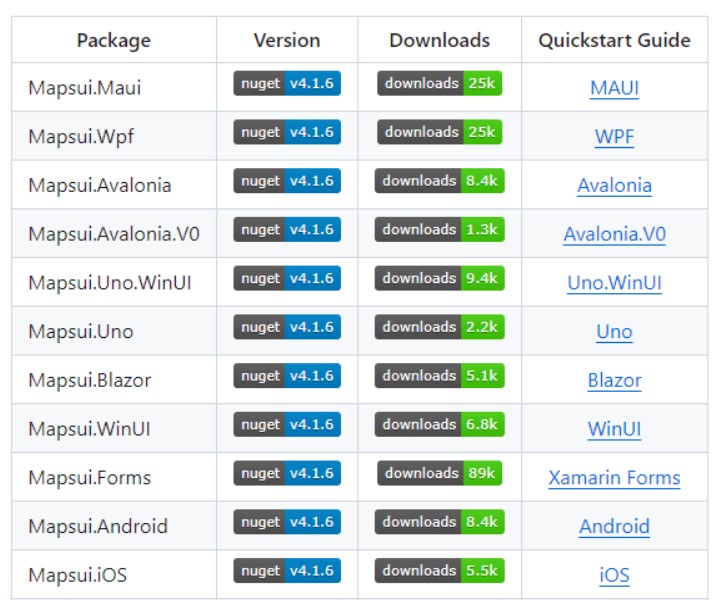Open the Avalonia quickstart guide
Image resolution: width=722 pixels, height=600 pixels.
614,186
